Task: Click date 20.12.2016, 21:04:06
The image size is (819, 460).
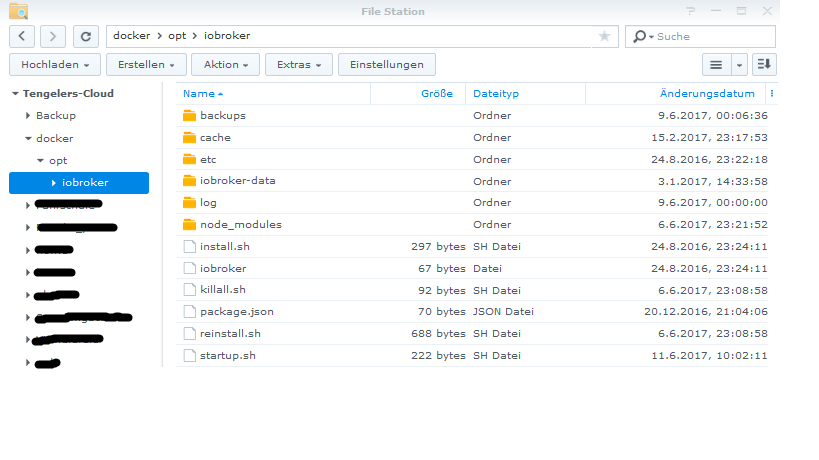Action: pos(706,312)
